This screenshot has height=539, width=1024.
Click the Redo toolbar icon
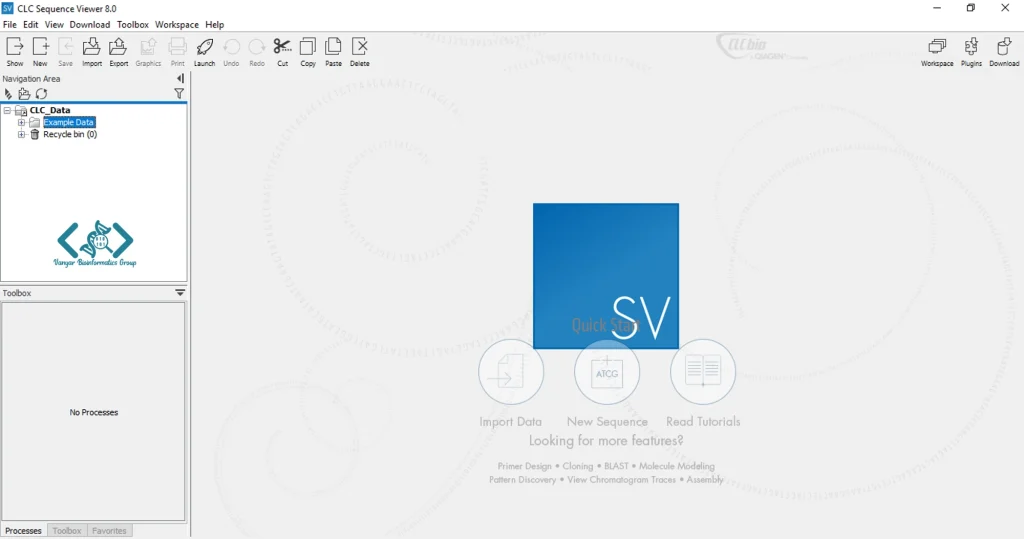[257, 52]
